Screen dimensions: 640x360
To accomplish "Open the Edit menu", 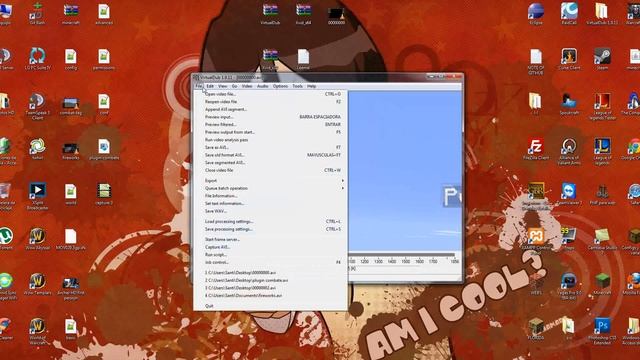I will coord(210,86).
